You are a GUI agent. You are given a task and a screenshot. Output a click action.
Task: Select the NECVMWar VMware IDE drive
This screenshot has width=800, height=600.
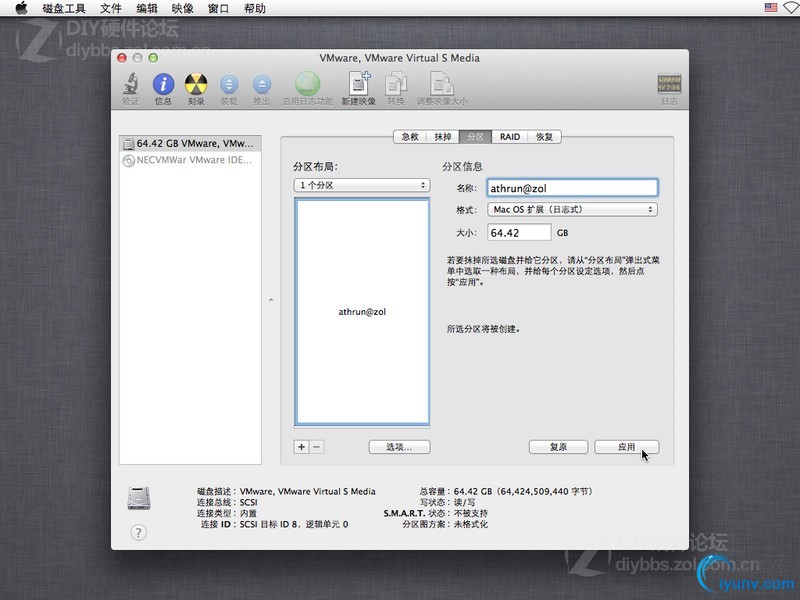190,160
